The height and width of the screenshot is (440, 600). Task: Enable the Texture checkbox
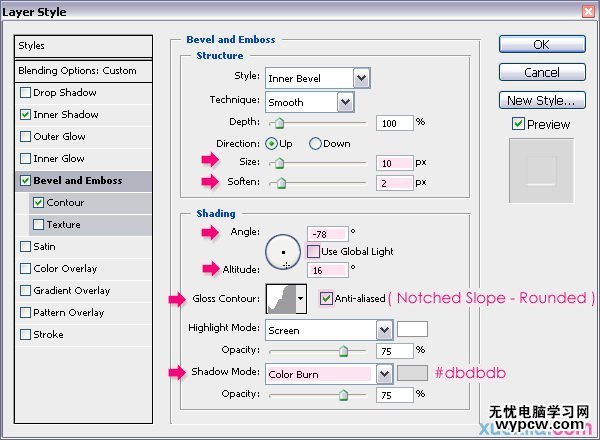[38, 224]
